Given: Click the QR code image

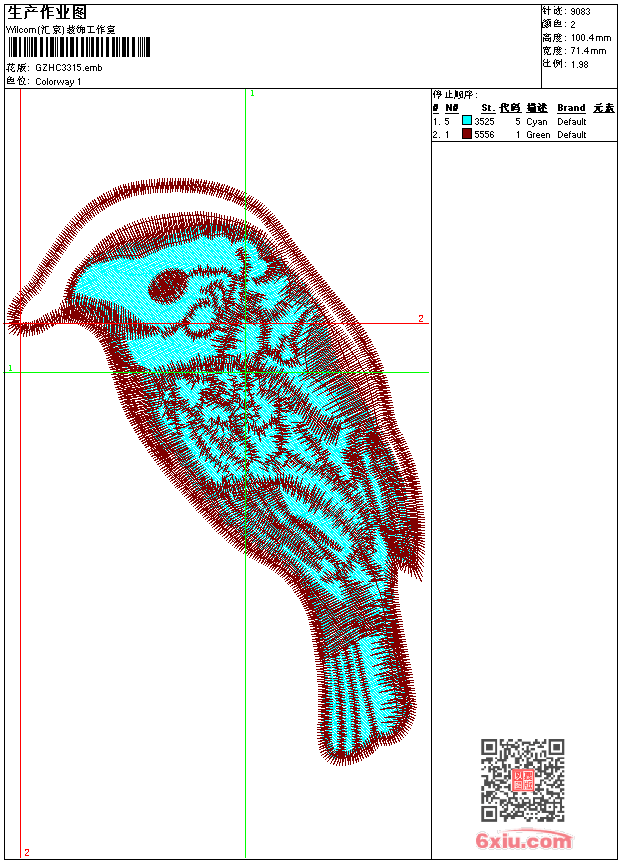Looking at the screenshot, I should coord(522,780).
